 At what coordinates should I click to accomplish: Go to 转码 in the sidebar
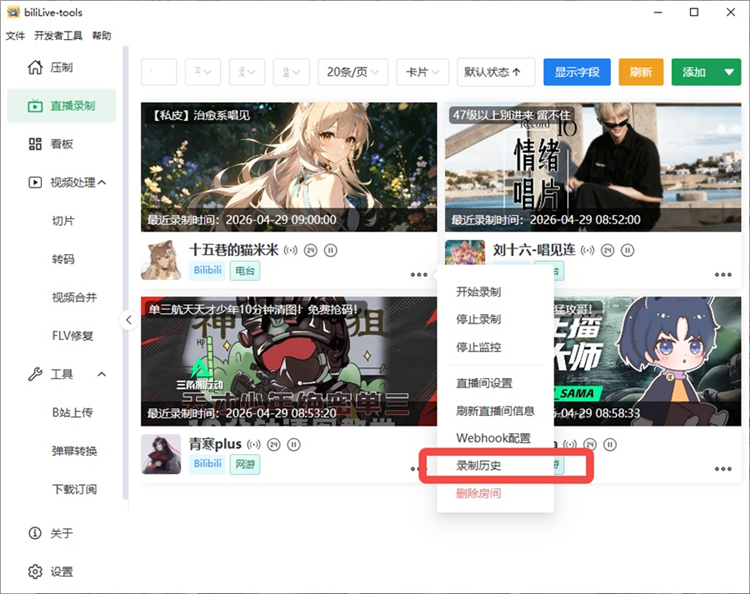[63, 259]
